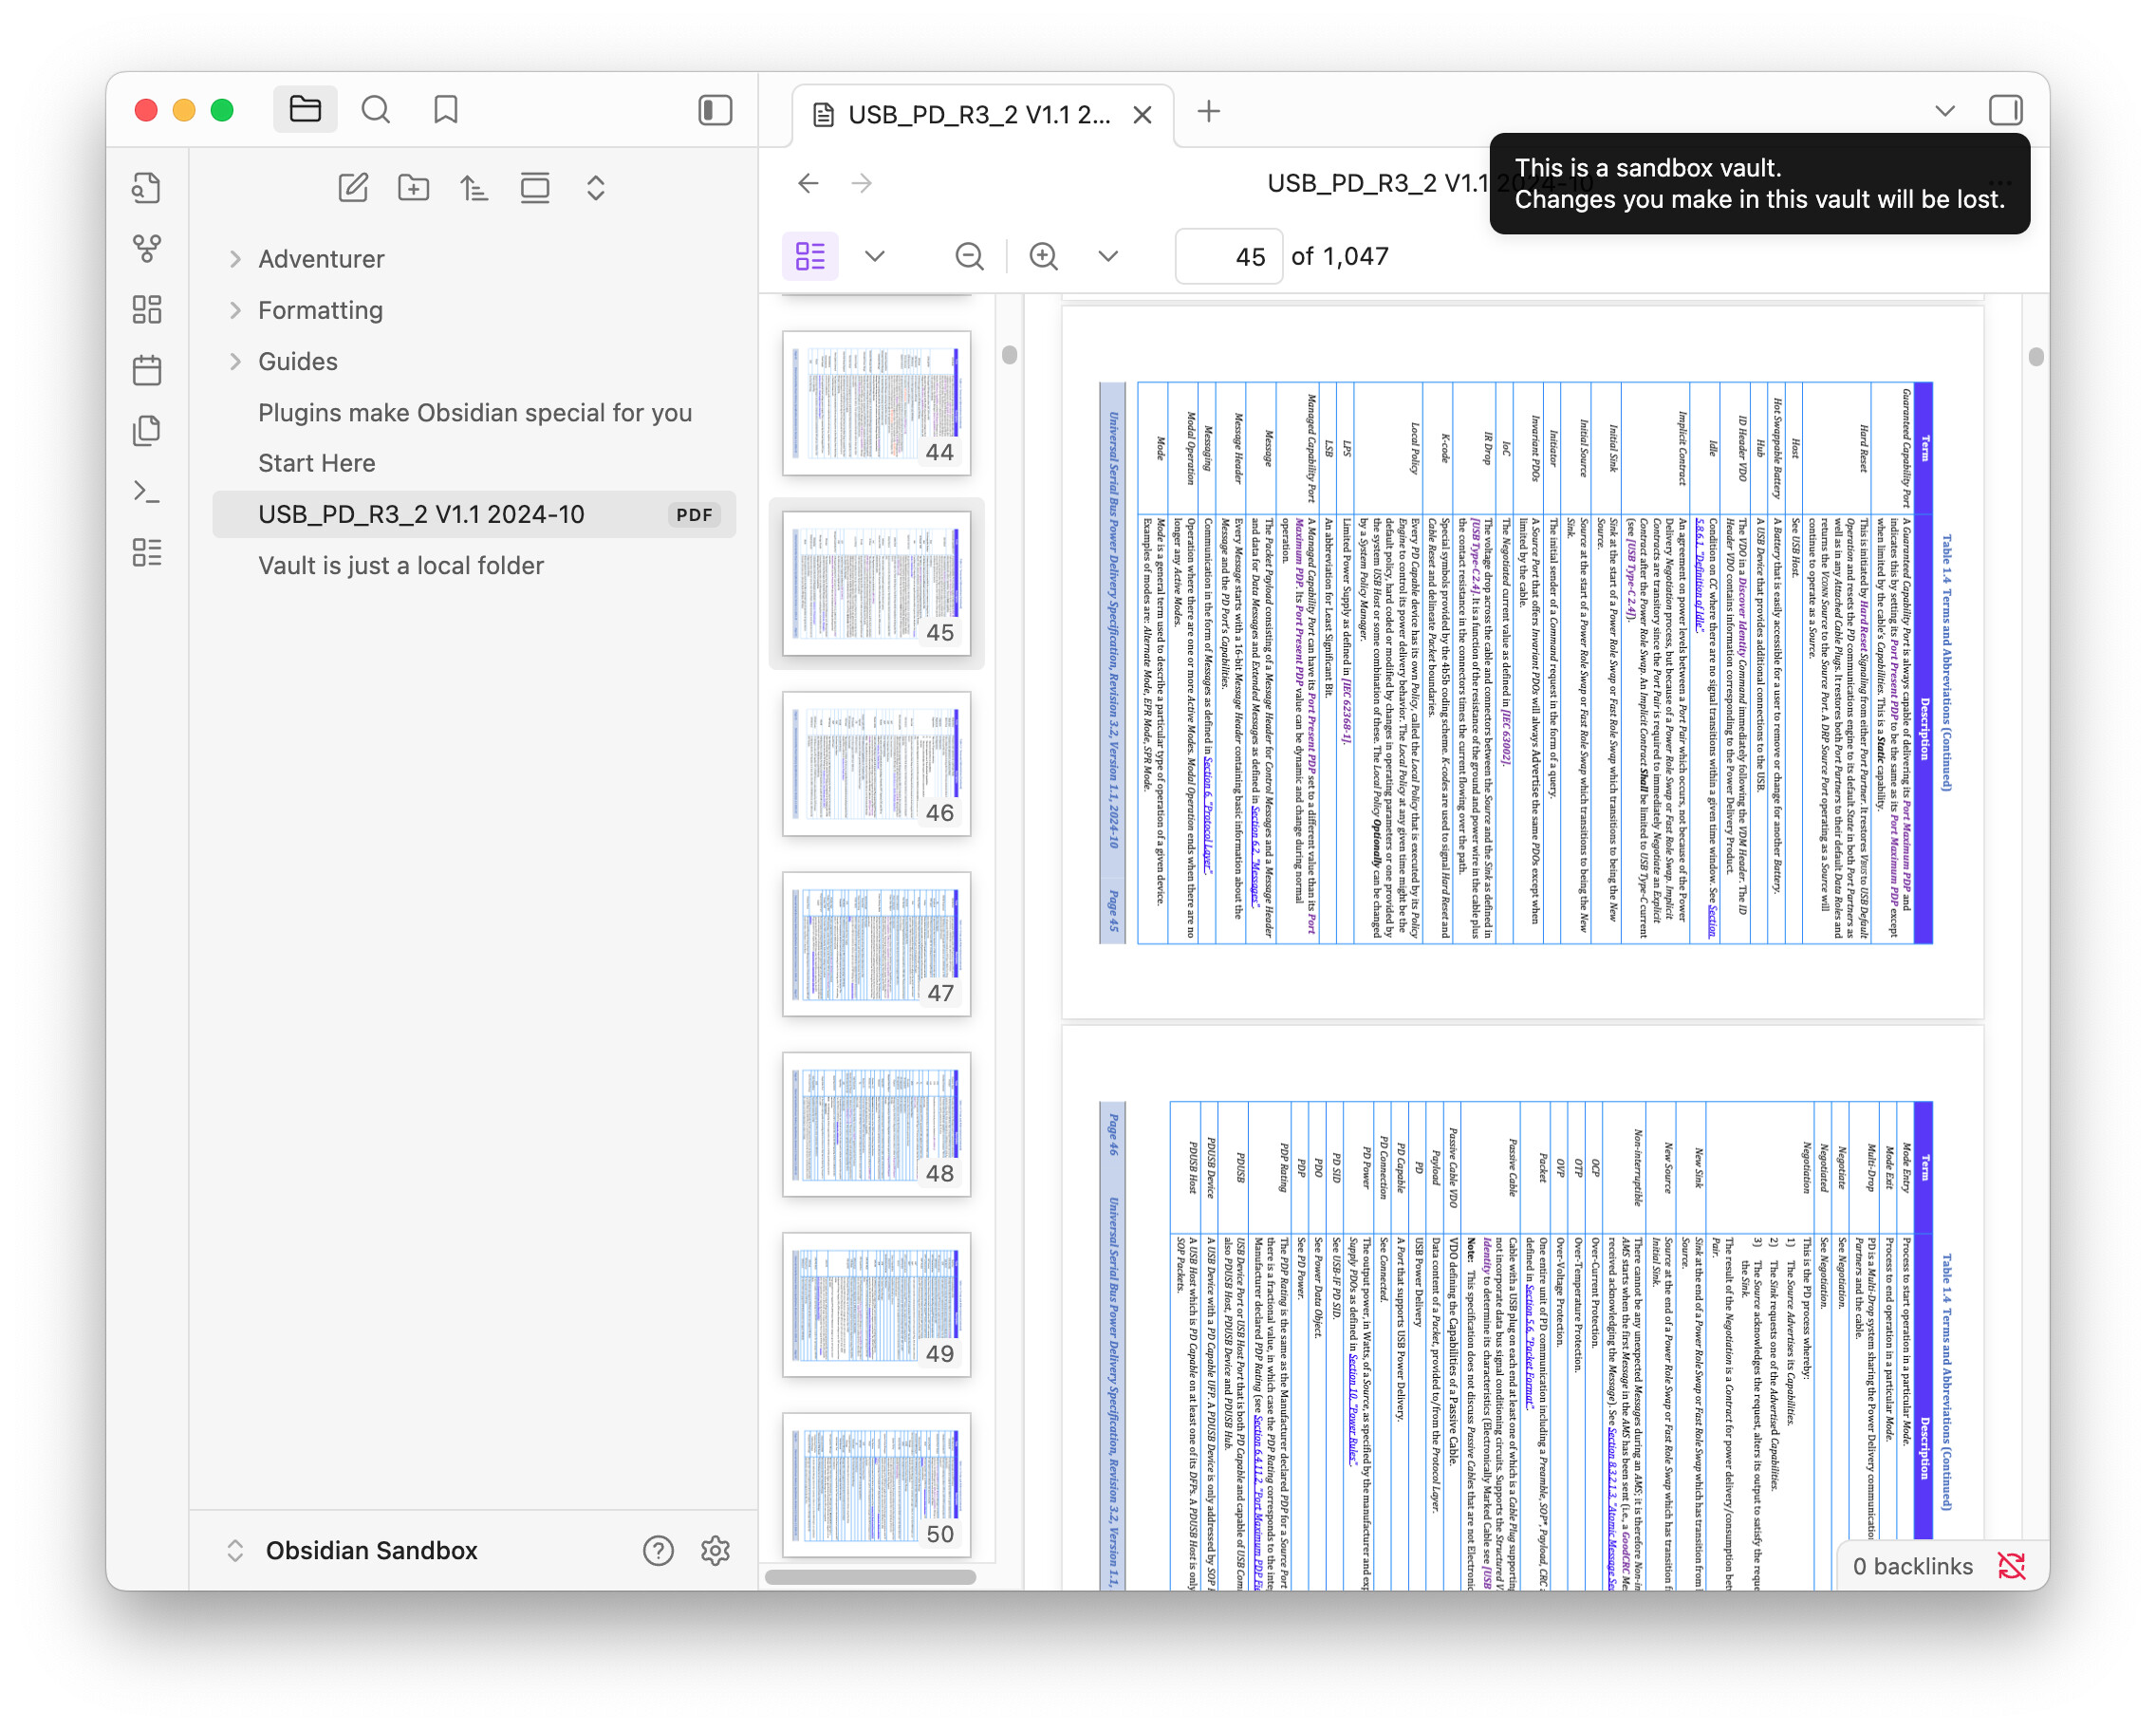Open the canvas icon in ribbon
The width and height of the screenshot is (2156, 1731).
tap(147, 309)
